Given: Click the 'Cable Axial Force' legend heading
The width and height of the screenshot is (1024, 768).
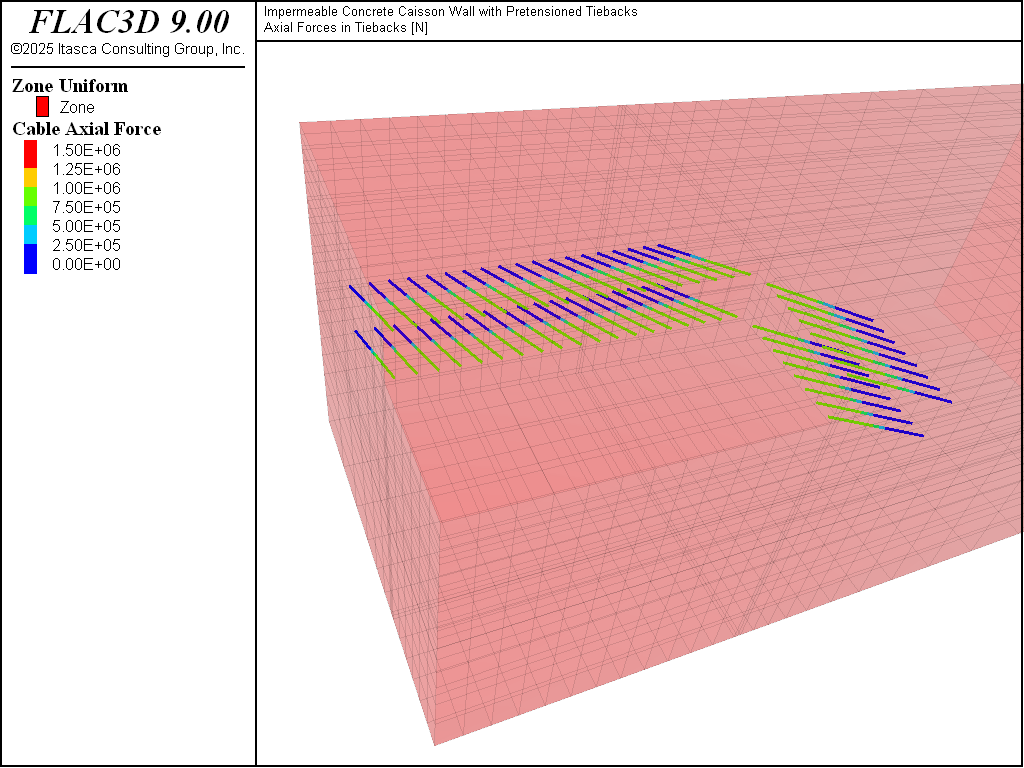Looking at the screenshot, I should (87, 129).
